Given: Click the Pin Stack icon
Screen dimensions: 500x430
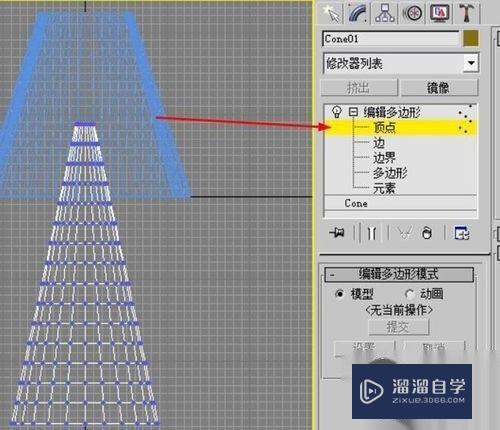Looking at the screenshot, I should click(337, 232).
